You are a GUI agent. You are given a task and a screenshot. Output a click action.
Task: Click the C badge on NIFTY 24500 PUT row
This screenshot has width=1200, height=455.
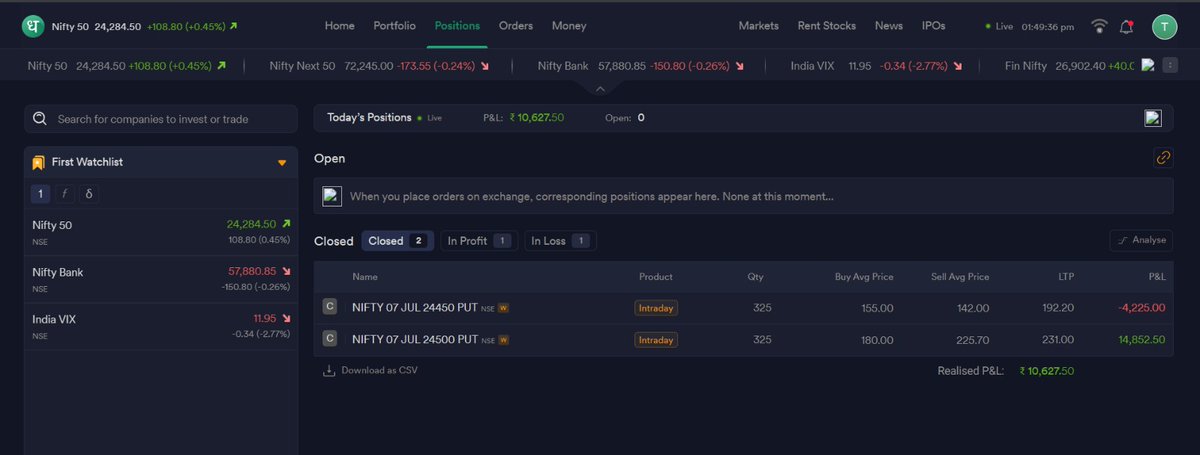point(330,340)
